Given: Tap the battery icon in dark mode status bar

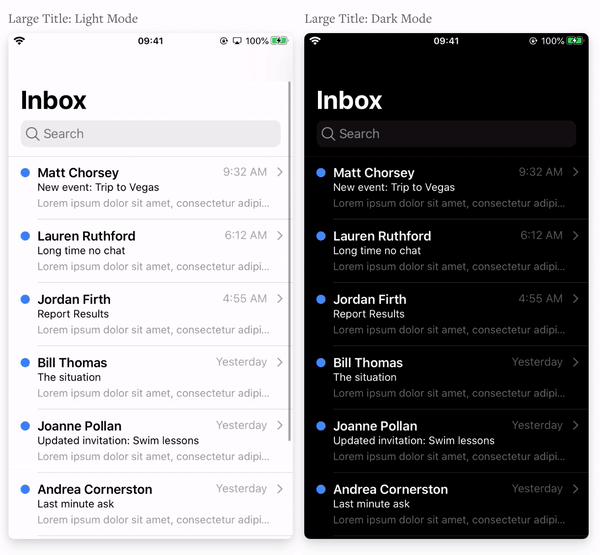Looking at the screenshot, I should click(575, 41).
